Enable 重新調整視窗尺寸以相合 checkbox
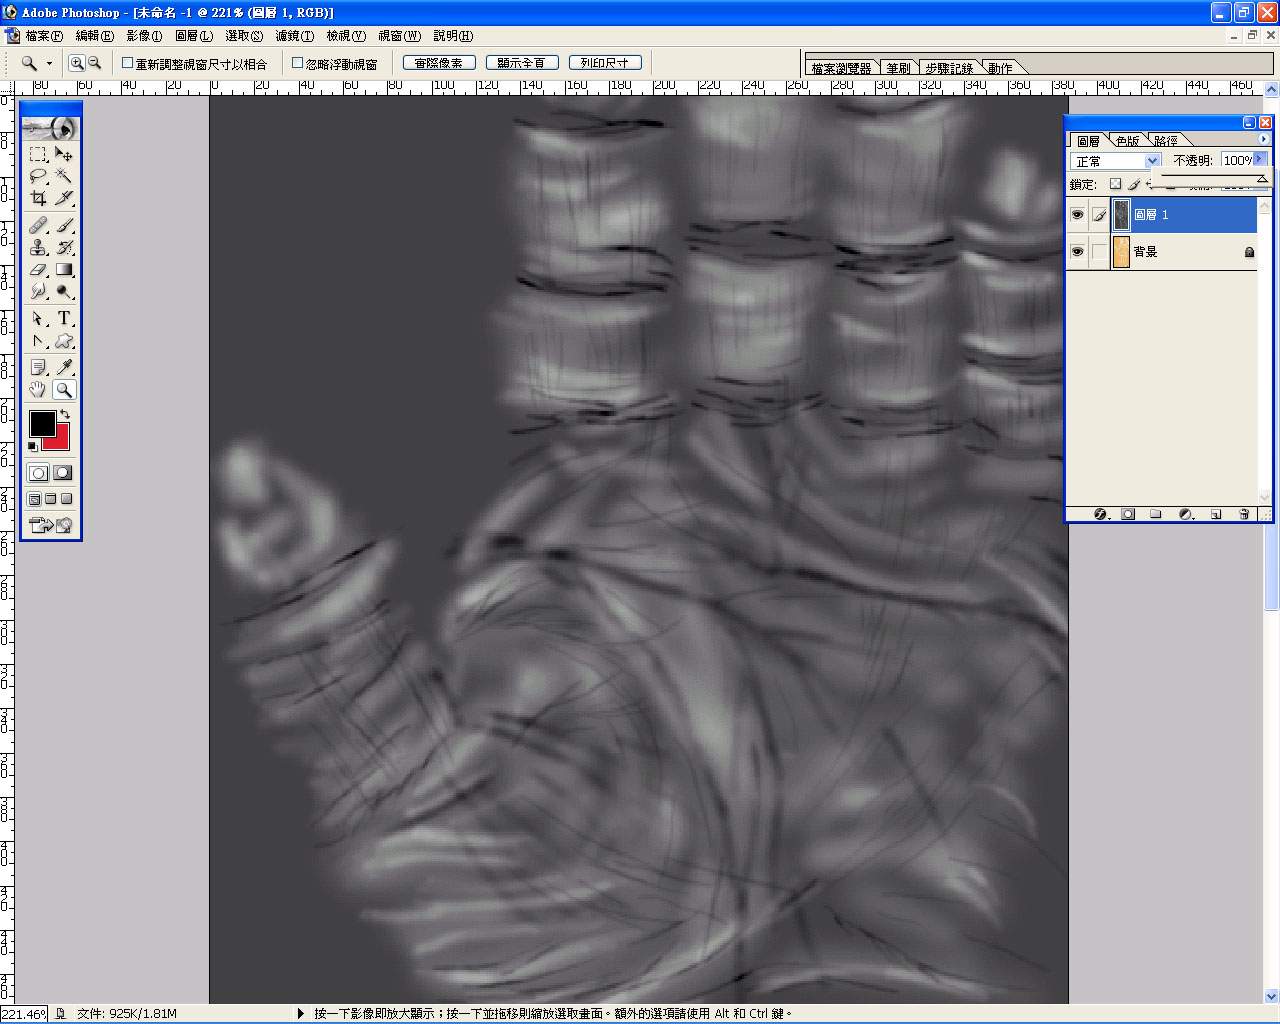The height and width of the screenshot is (1024, 1280). click(x=128, y=63)
